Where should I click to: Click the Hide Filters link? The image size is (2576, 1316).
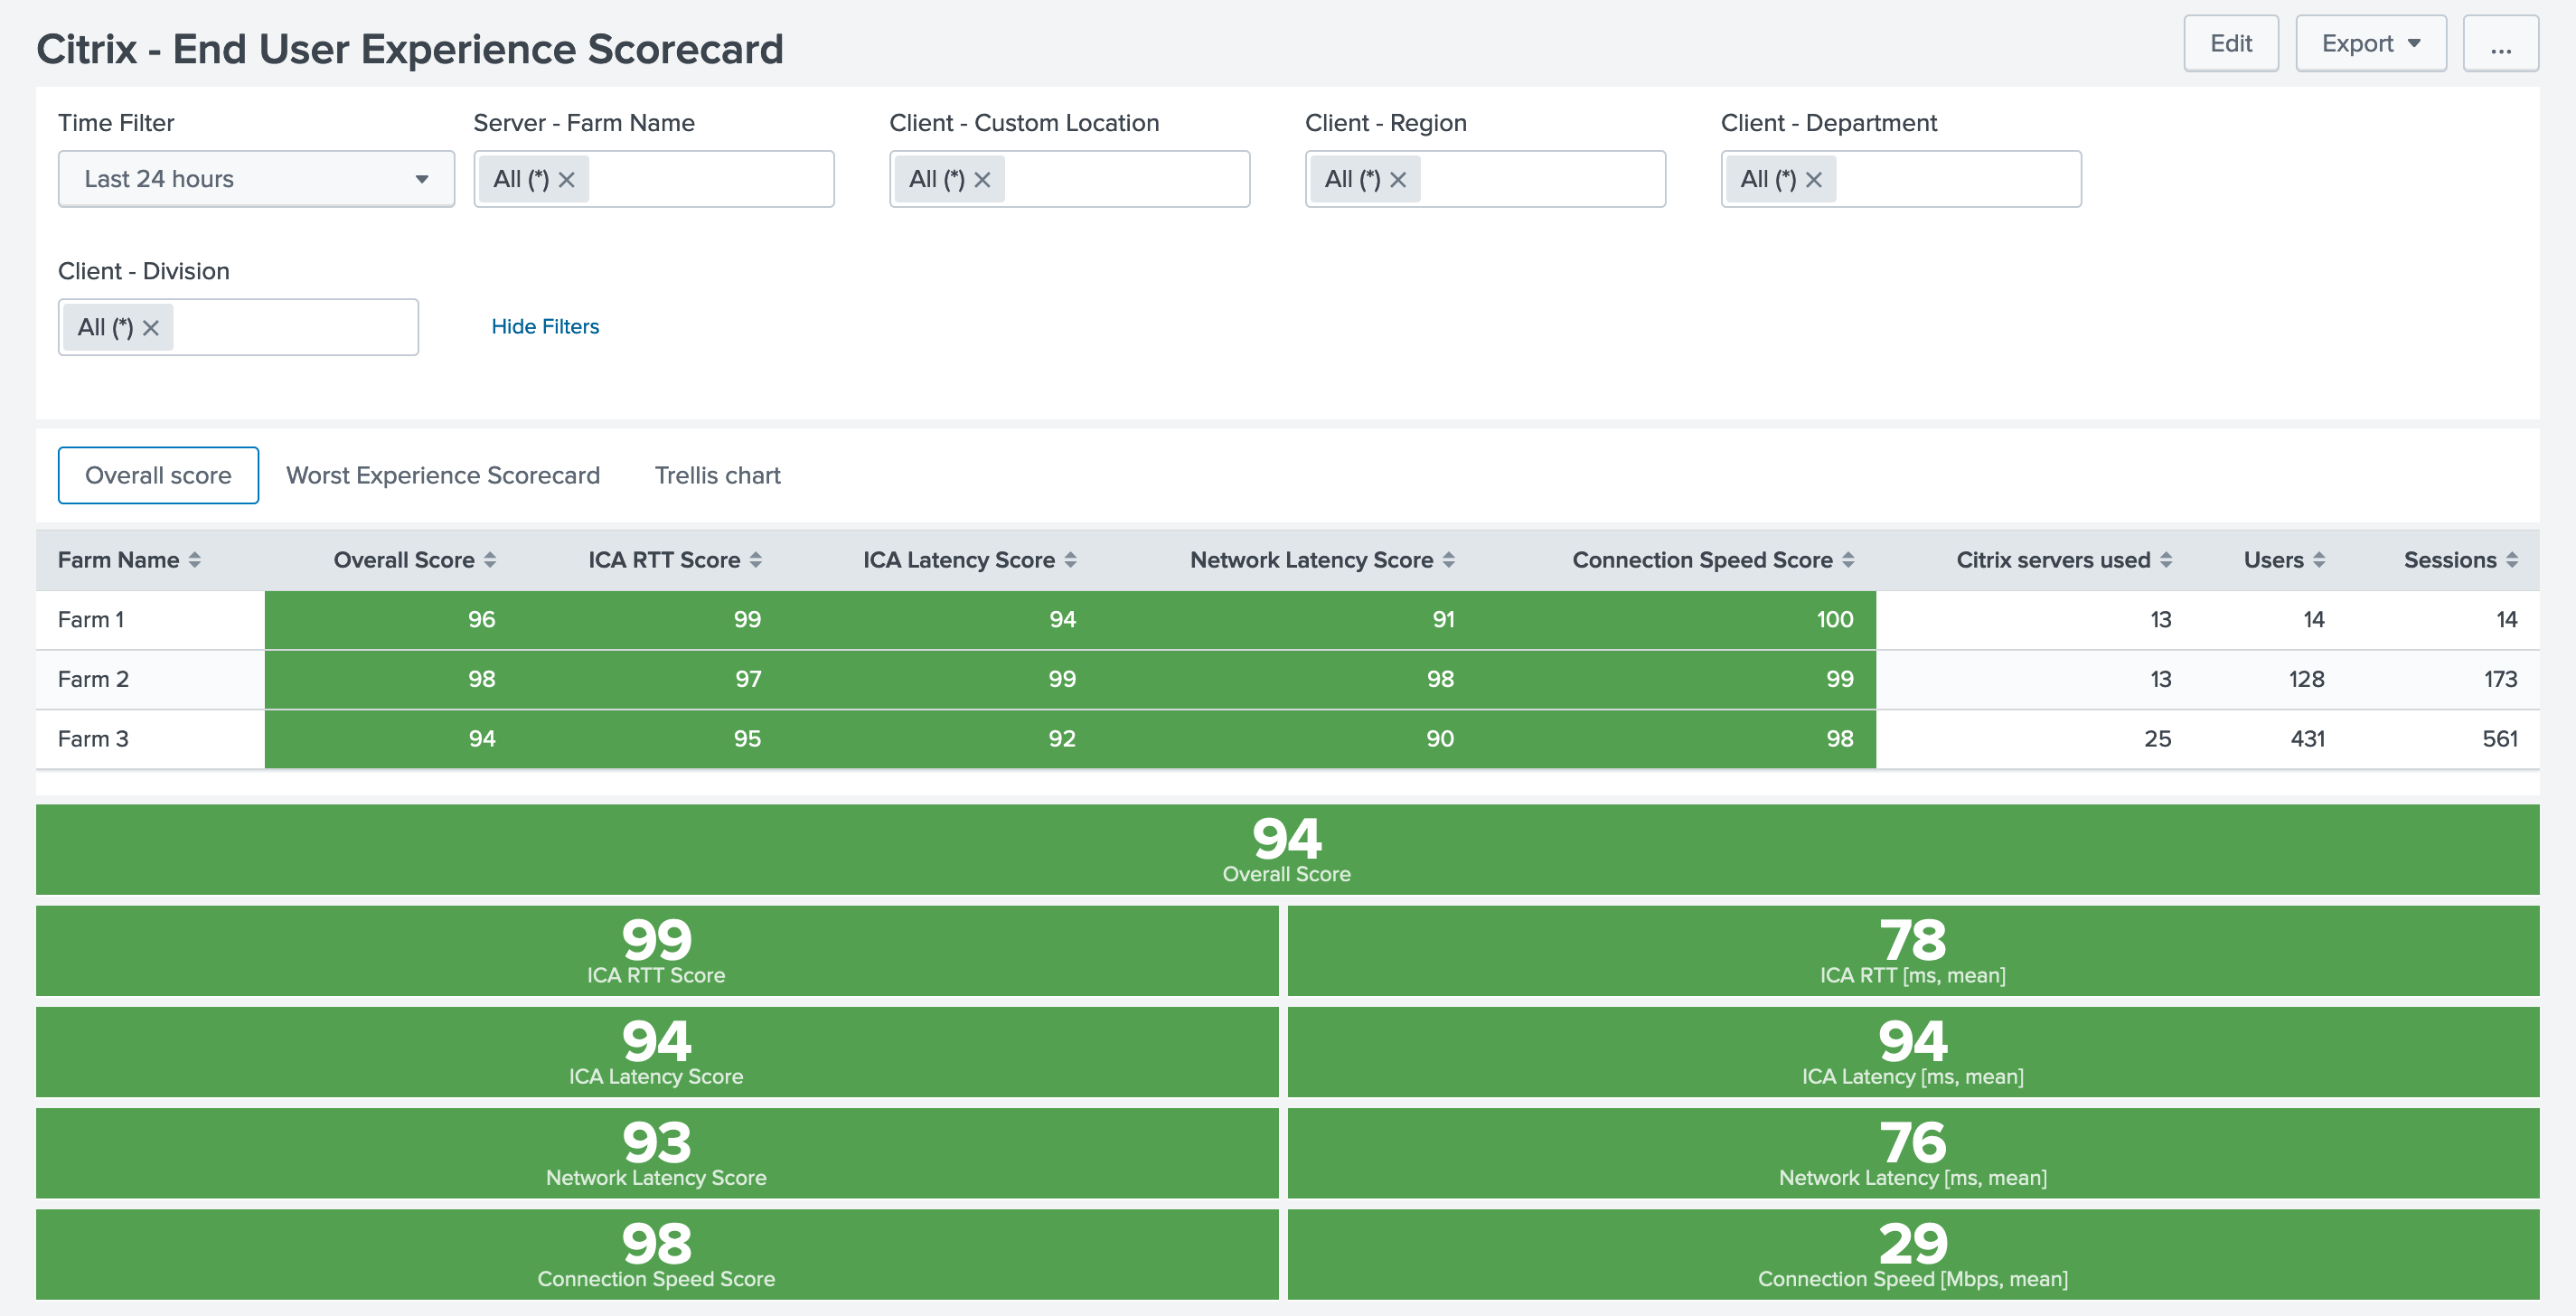(x=545, y=326)
